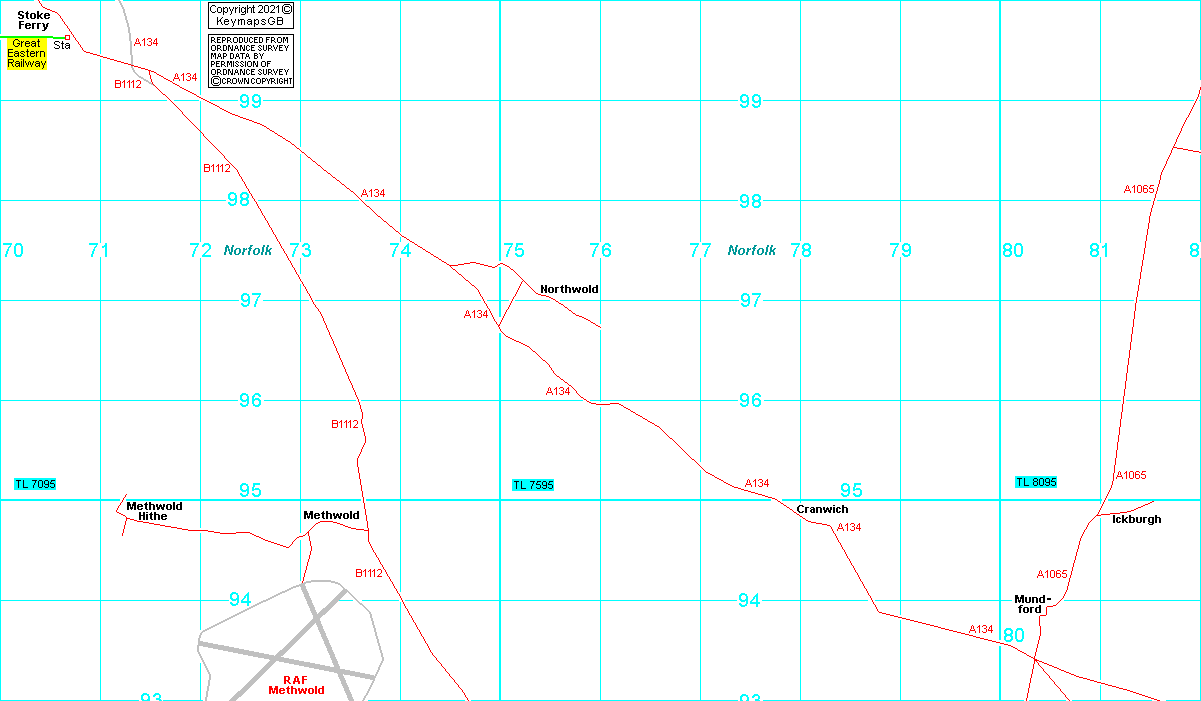This screenshot has width=1201, height=701.
Task: Click the Methwold Hithe place label
Action: tap(154, 511)
